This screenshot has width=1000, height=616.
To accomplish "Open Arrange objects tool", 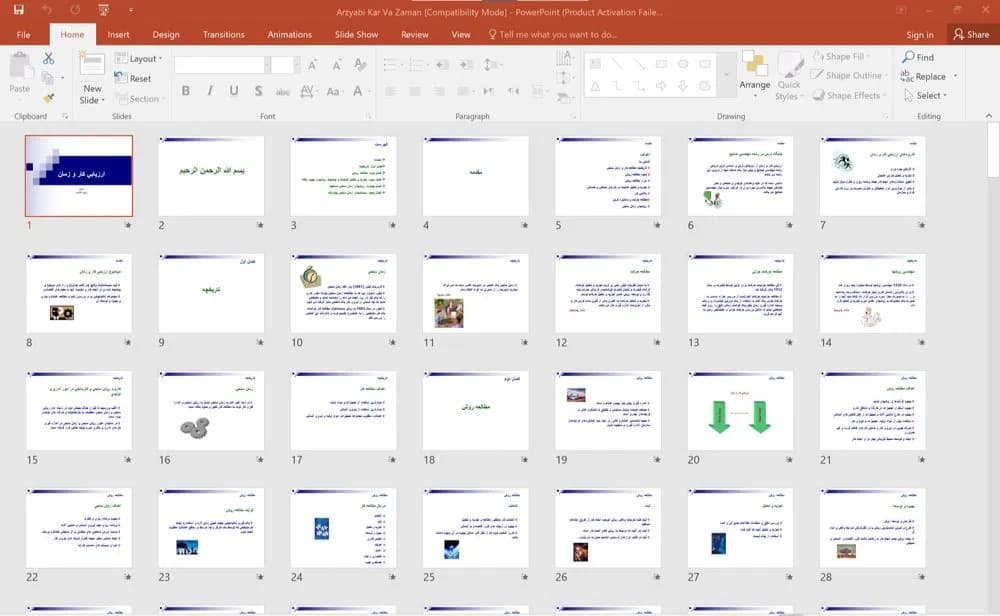I will pyautogui.click(x=754, y=74).
